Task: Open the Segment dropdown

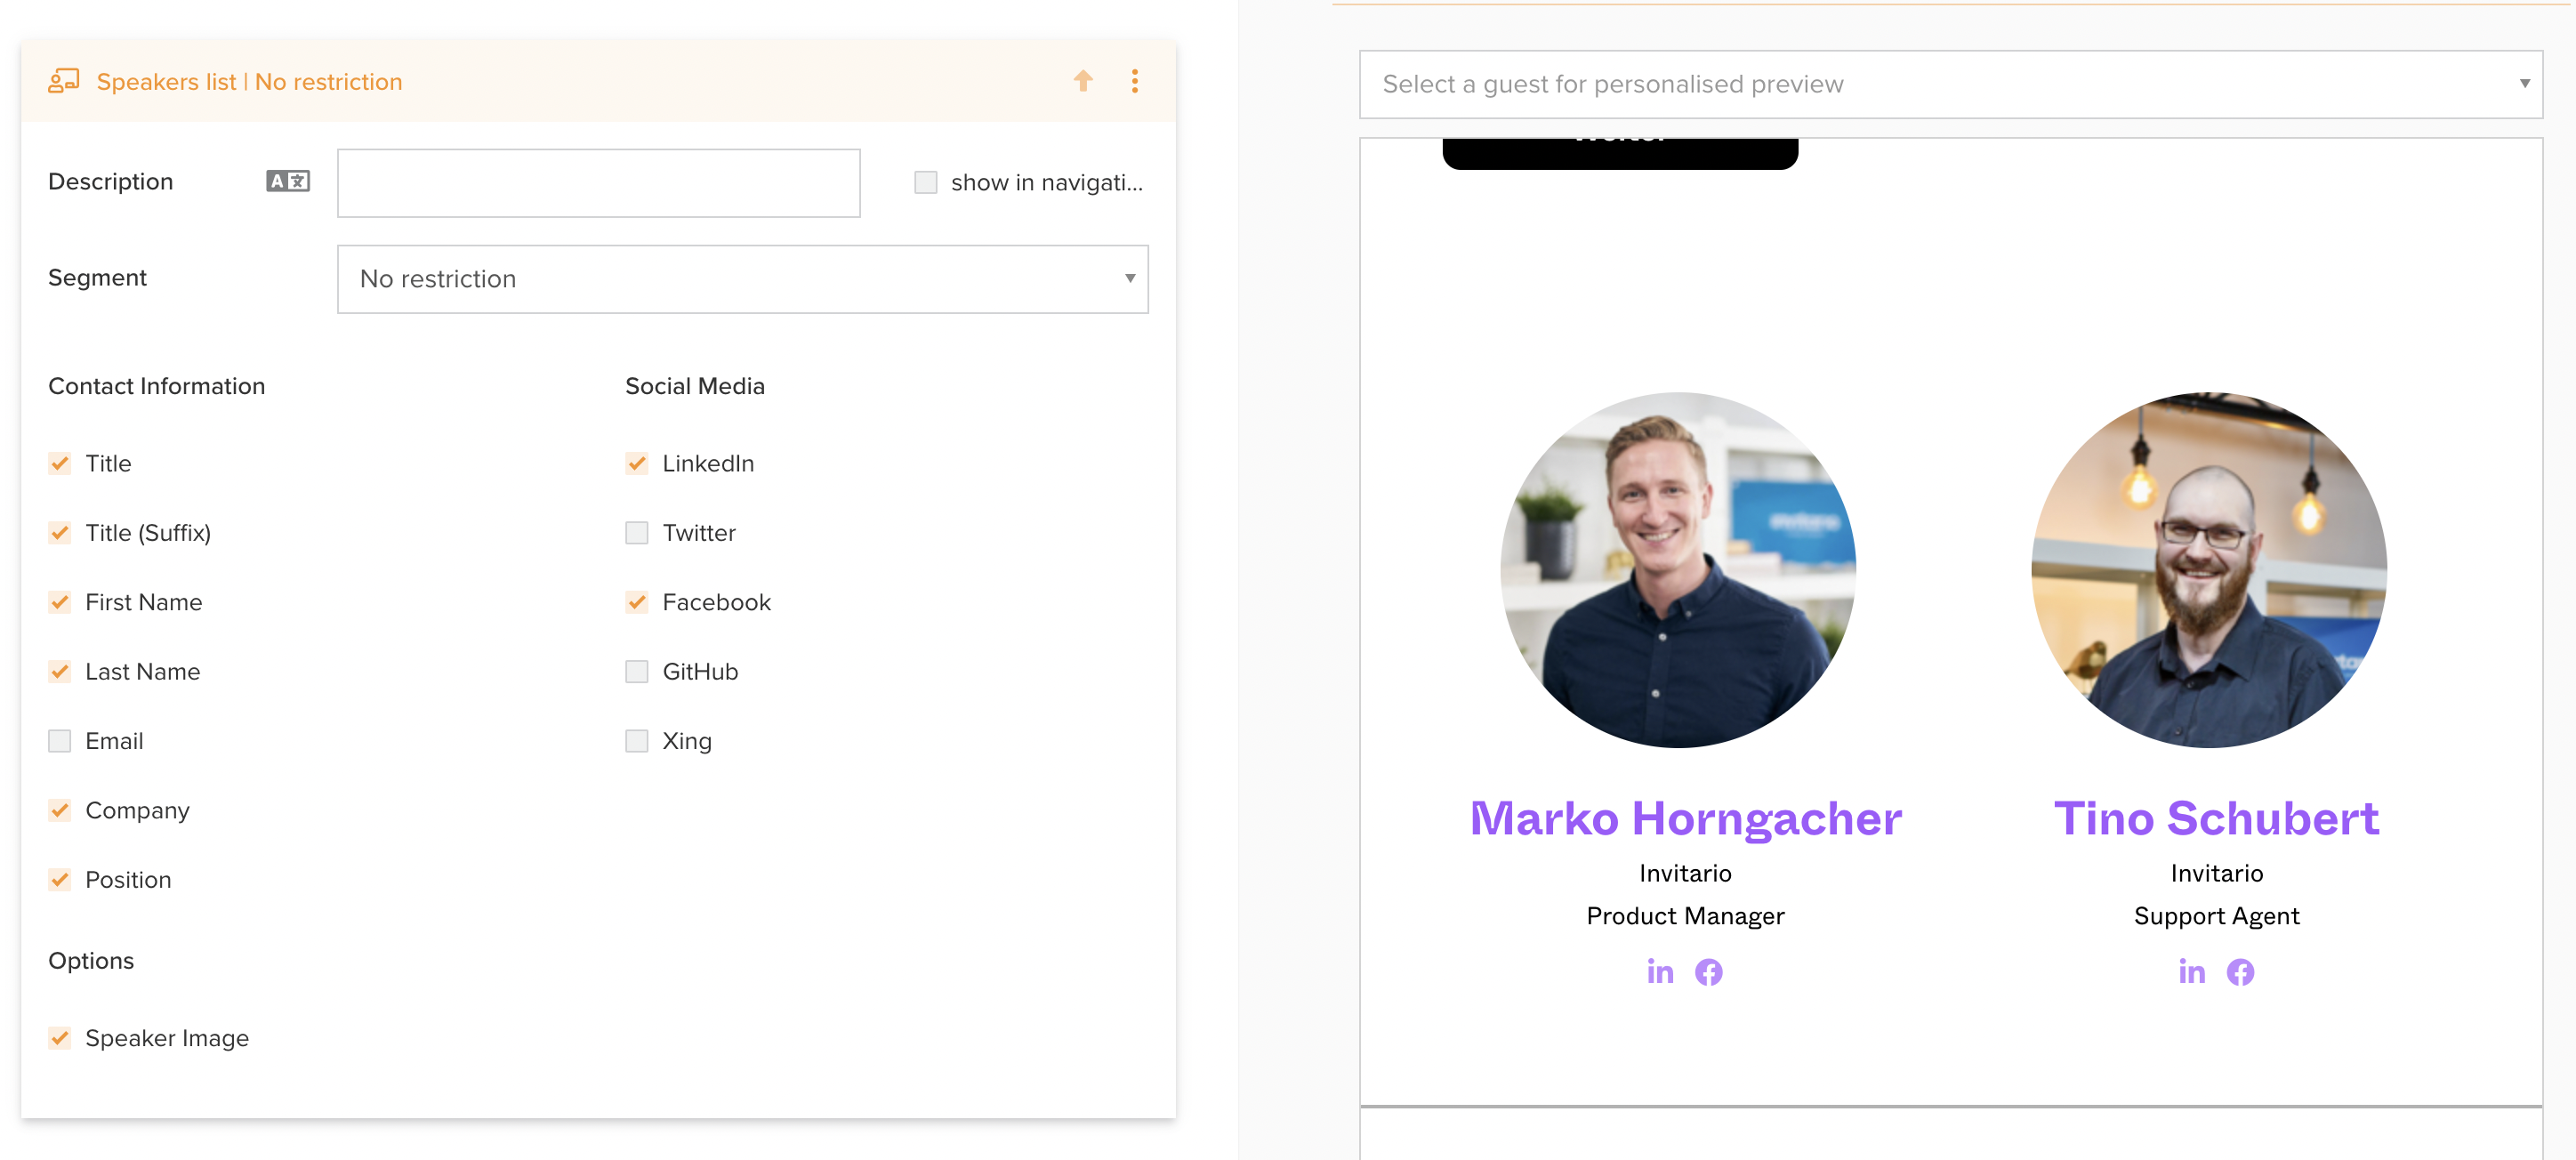Action: tap(742, 279)
